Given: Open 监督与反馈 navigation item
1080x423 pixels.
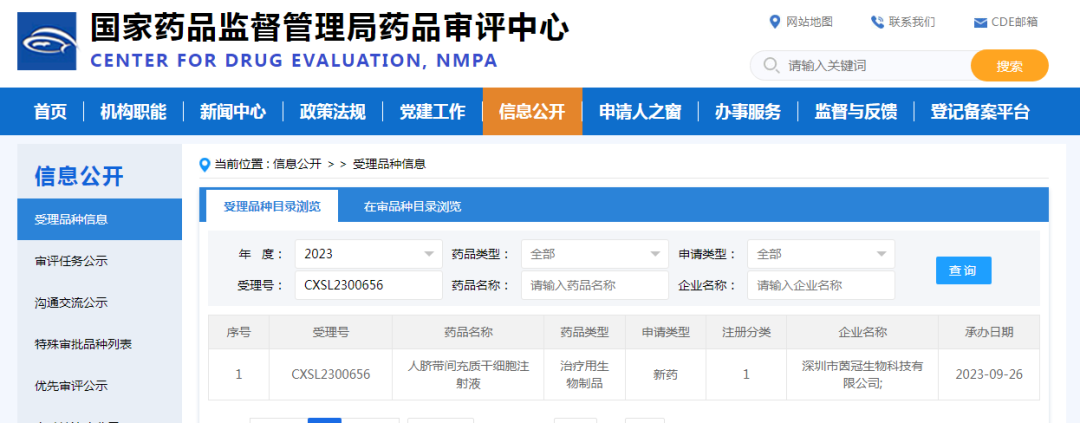Looking at the screenshot, I should coord(855,112).
